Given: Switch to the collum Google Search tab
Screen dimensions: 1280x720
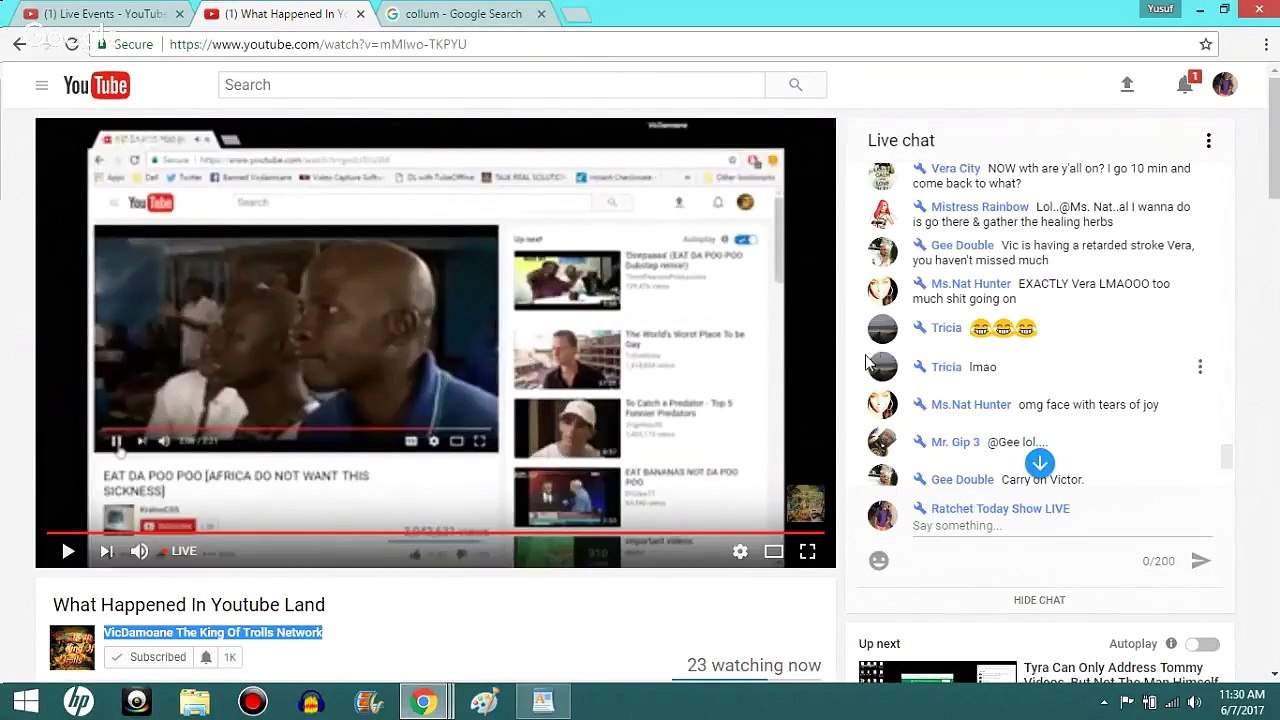Looking at the screenshot, I should coord(464,14).
